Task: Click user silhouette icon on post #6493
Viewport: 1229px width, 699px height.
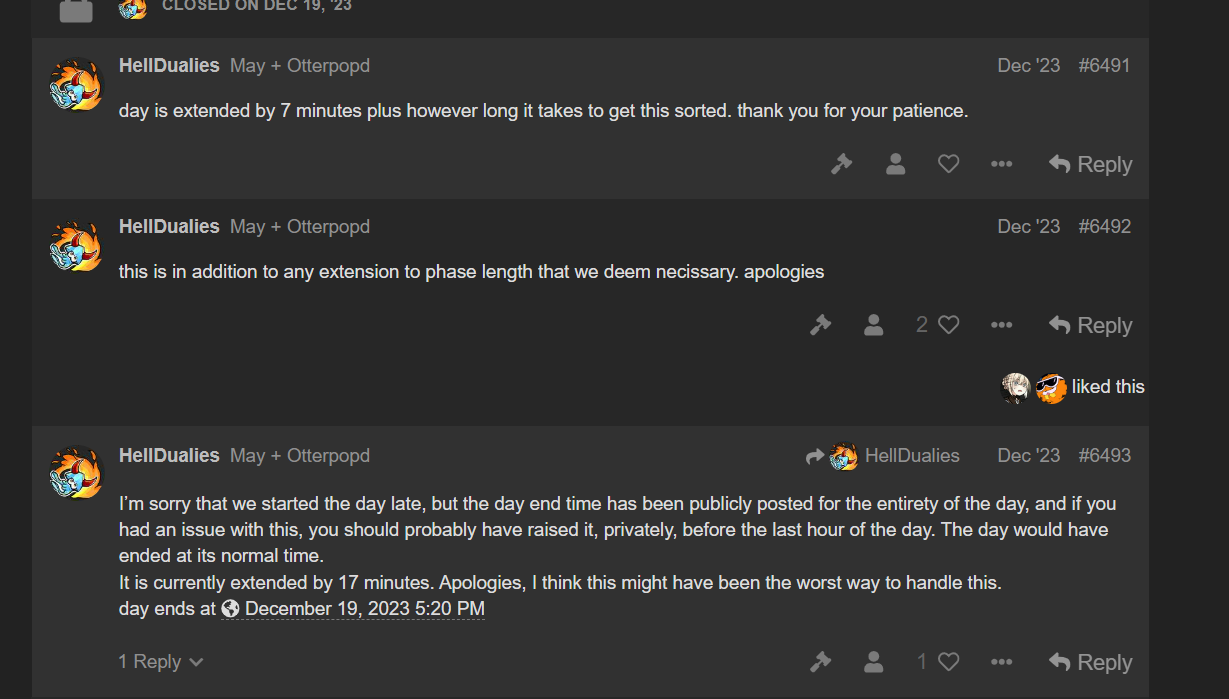Action: pyautogui.click(x=874, y=662)
